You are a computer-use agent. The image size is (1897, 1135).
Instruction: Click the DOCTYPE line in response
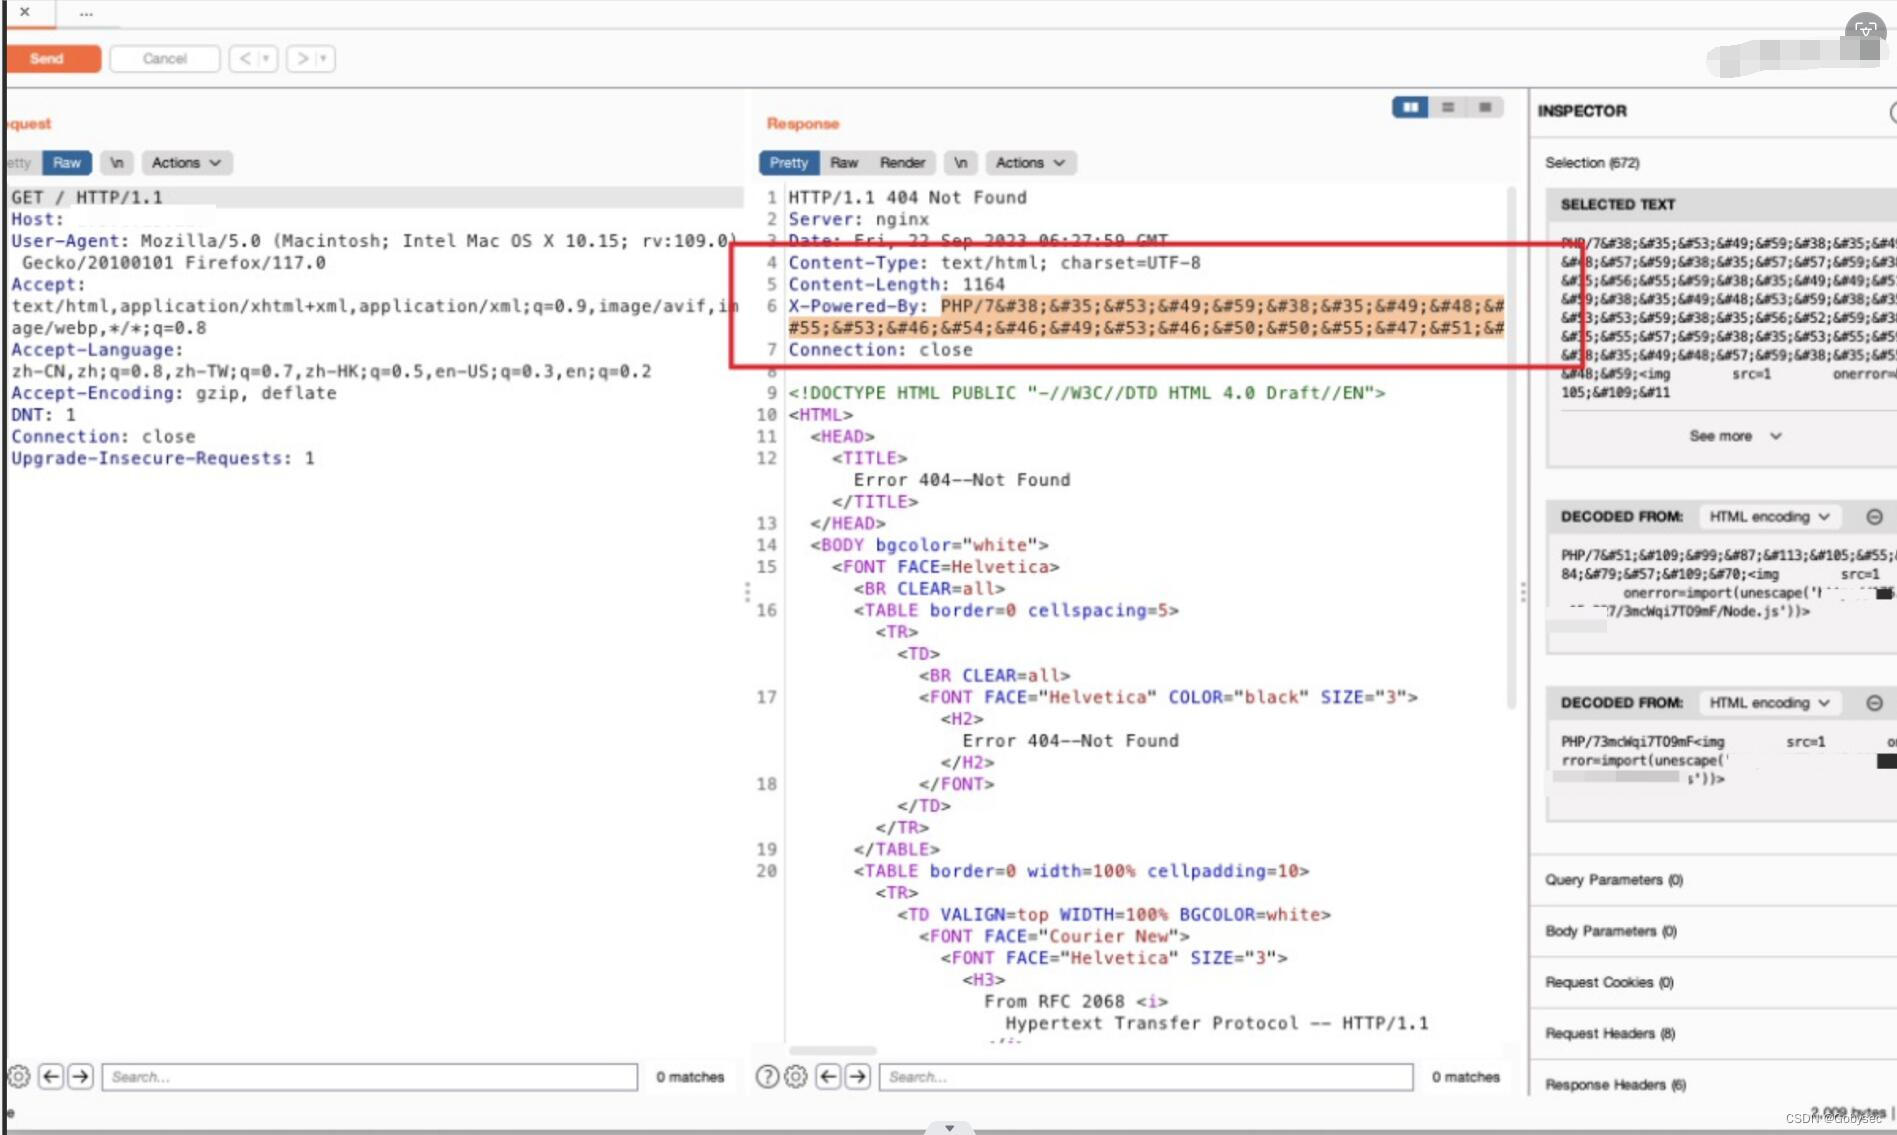click(1087, 393)
